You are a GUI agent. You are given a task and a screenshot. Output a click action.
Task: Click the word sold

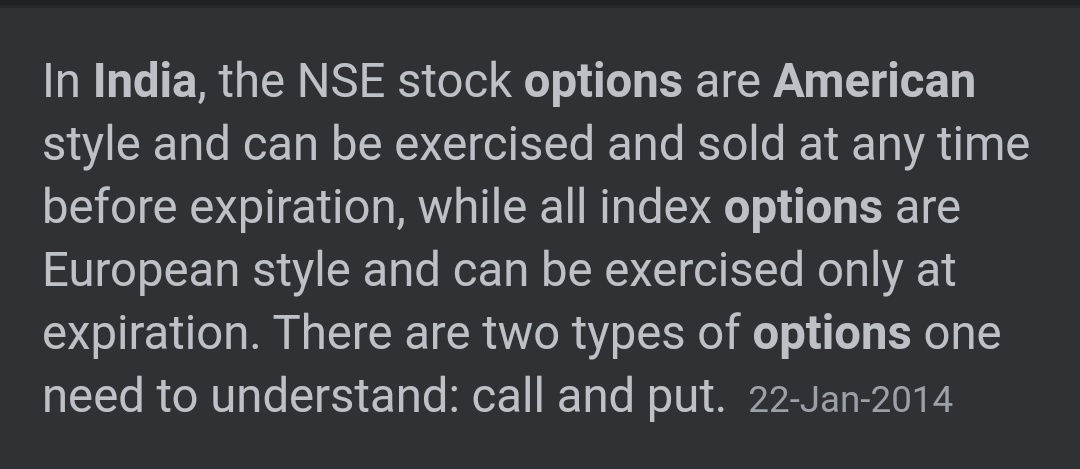click(741, 145)
